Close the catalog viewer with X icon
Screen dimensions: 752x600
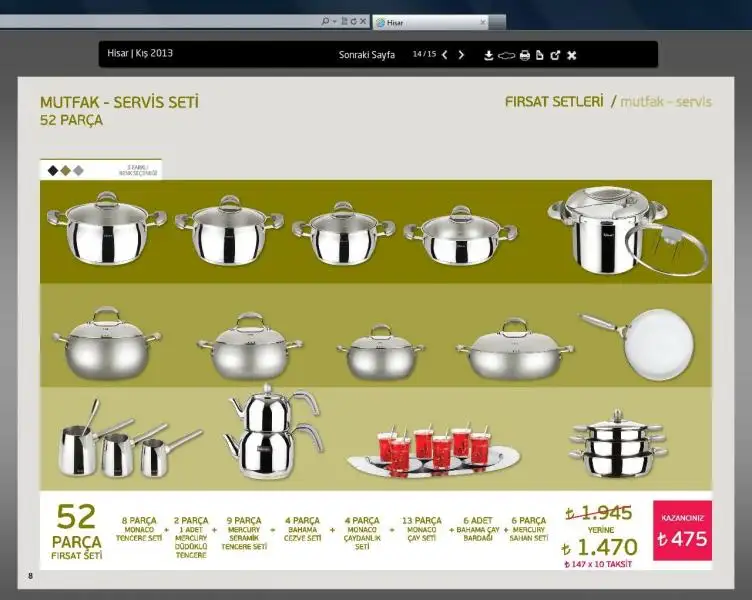(571, 56)
